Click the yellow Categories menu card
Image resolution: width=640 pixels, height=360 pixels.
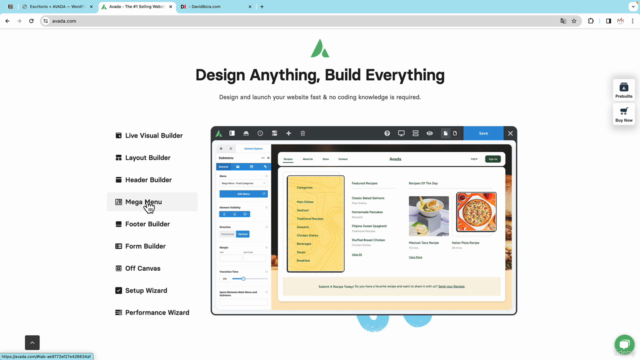[x=316, y=224]
